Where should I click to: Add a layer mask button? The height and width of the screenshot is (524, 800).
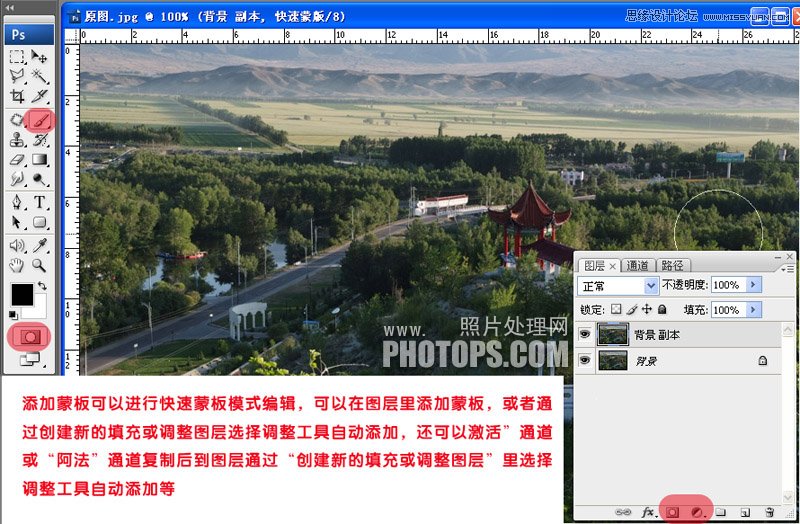pos(672,512)
